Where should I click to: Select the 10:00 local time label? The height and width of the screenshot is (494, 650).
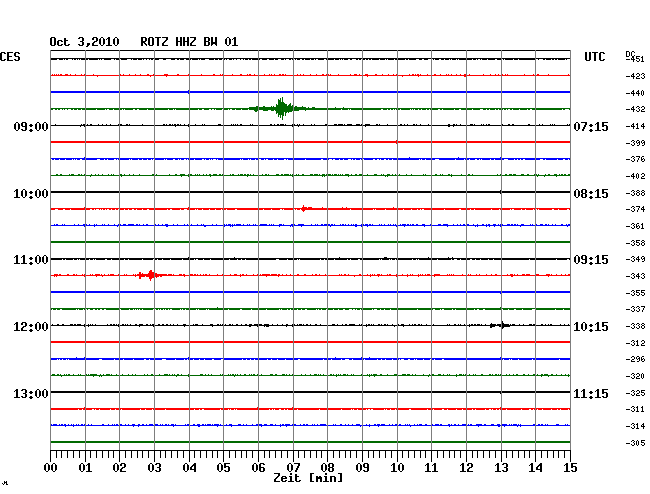(31, 194)
